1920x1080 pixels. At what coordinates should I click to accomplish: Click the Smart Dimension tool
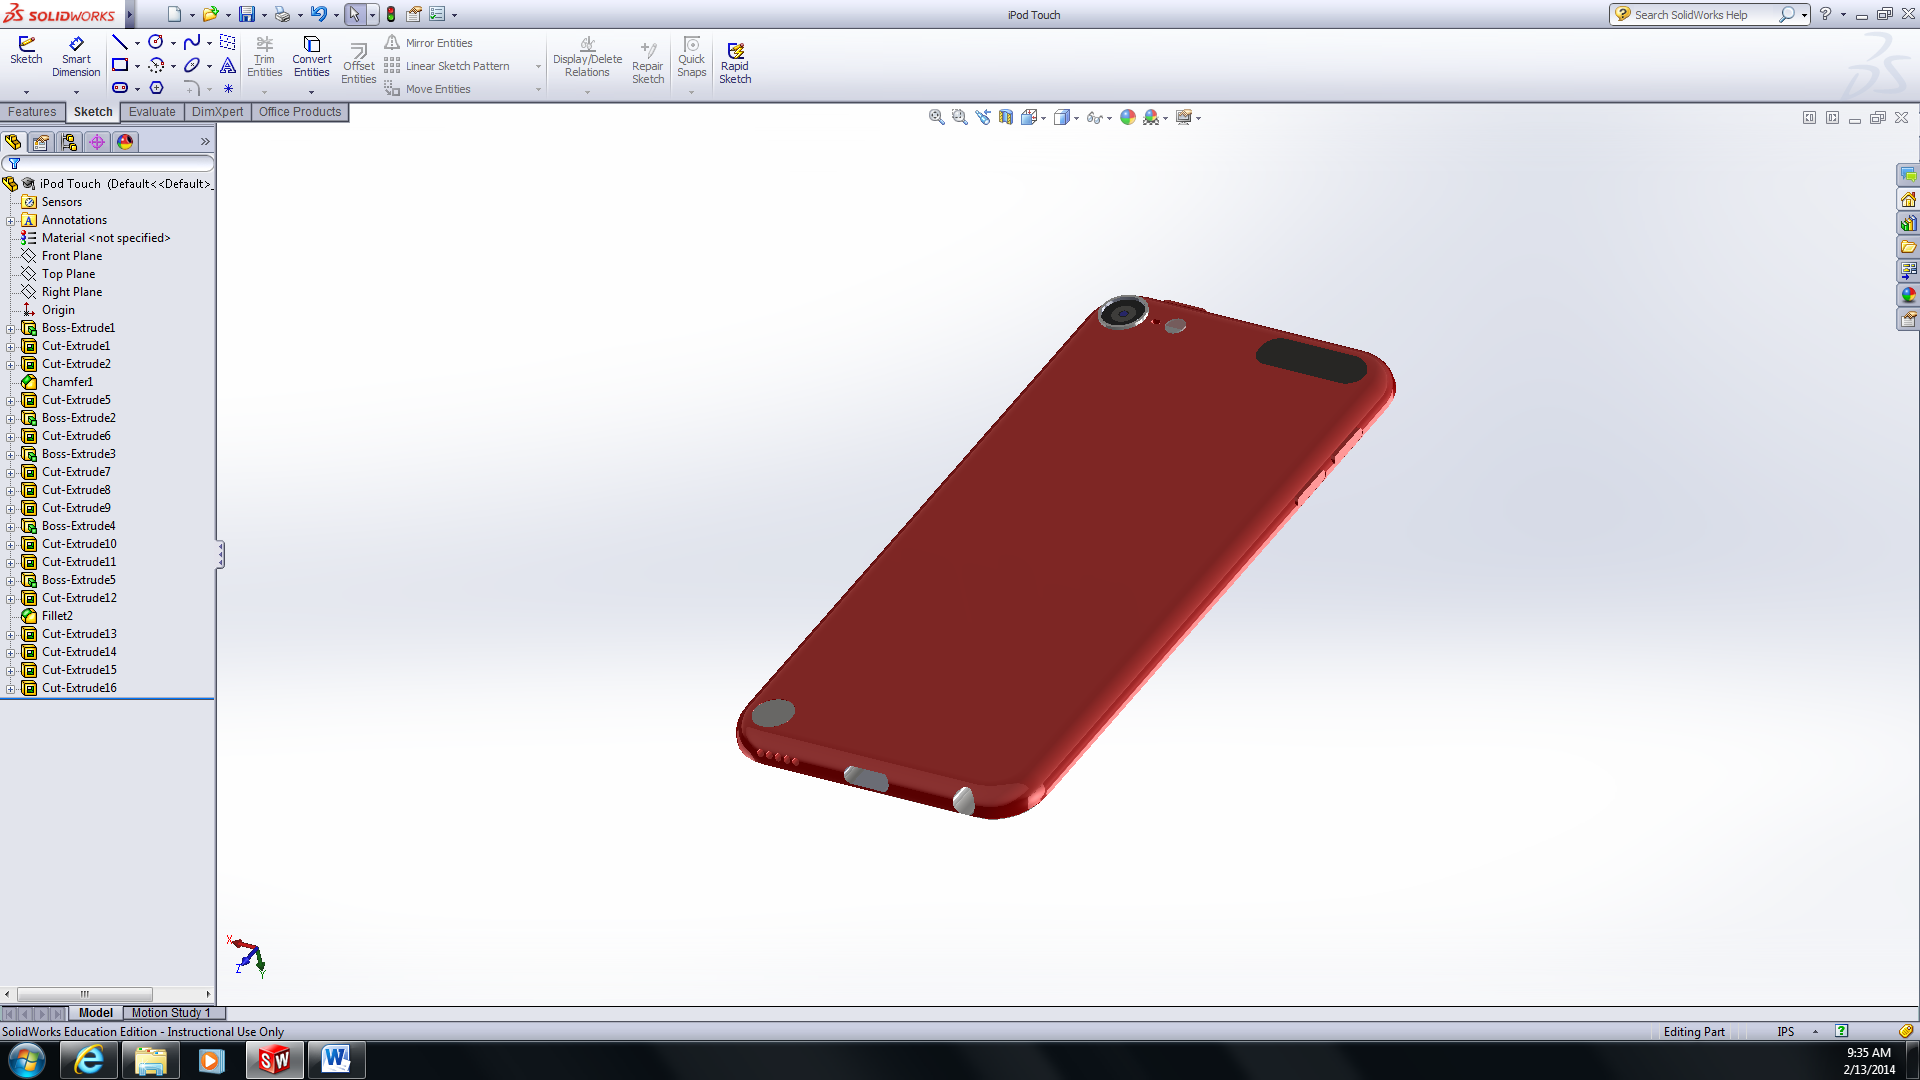[76, 56]
